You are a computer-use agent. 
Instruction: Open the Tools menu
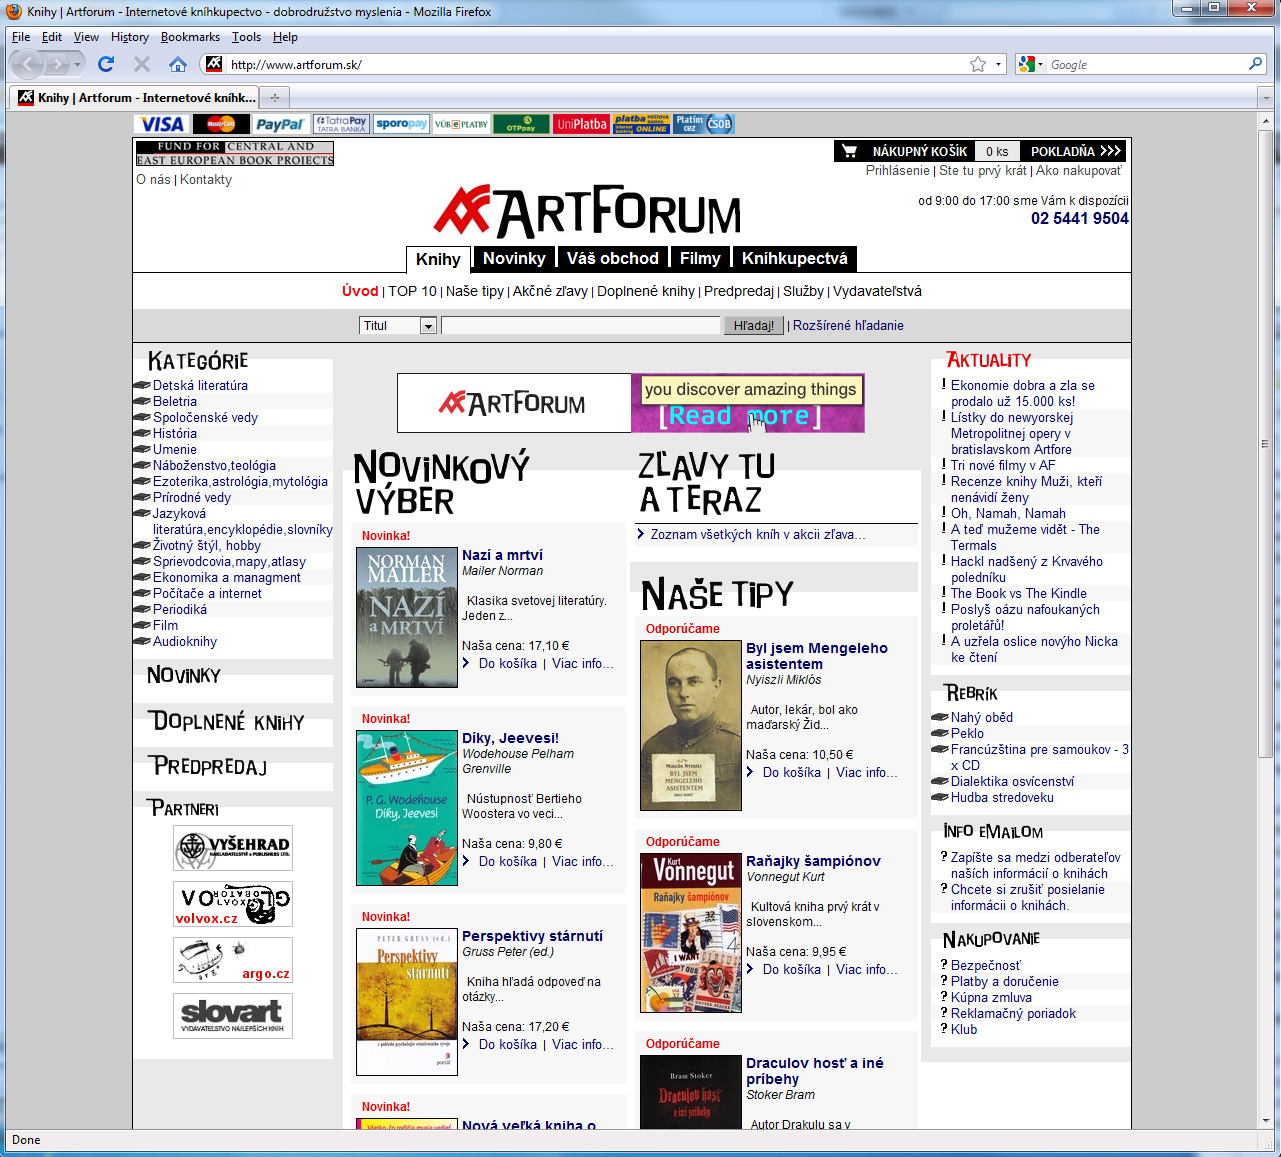point(246,37)
